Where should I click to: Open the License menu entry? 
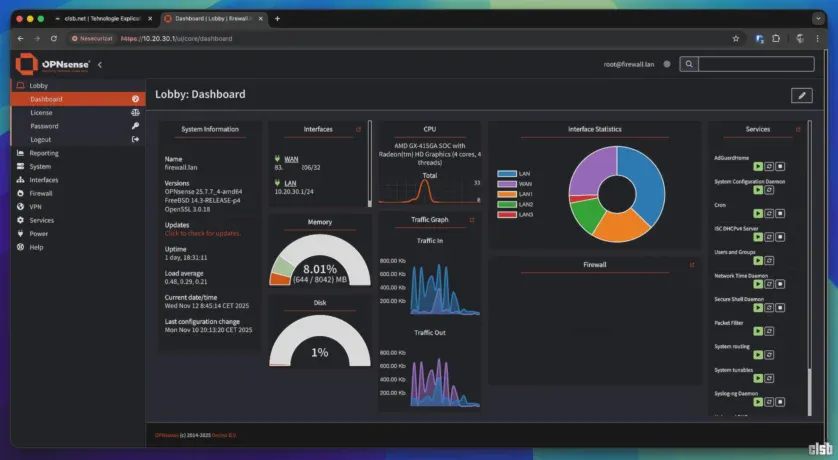tap(78, 113)
